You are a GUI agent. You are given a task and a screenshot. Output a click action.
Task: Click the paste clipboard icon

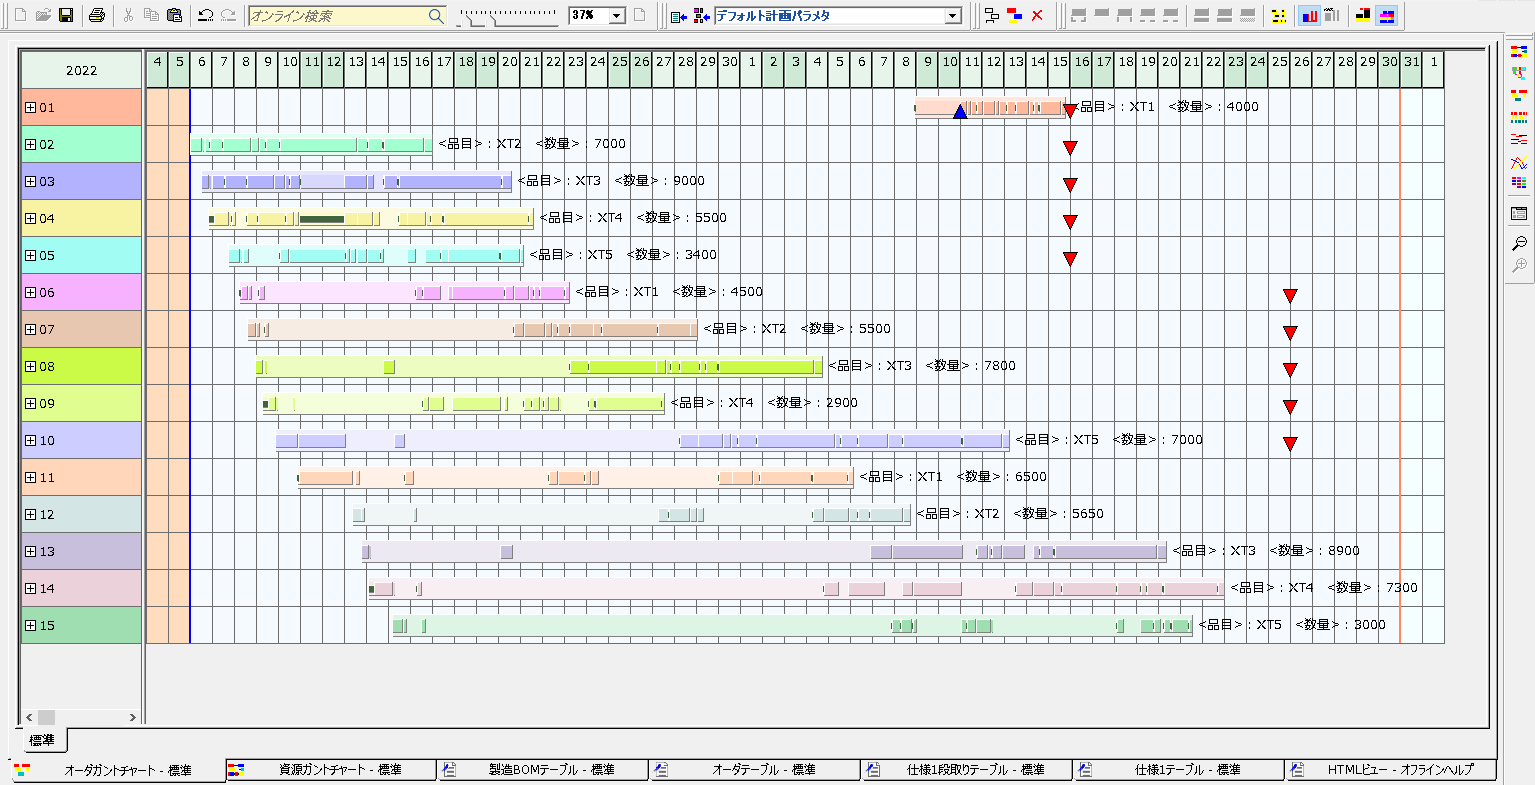click(174, 15)
